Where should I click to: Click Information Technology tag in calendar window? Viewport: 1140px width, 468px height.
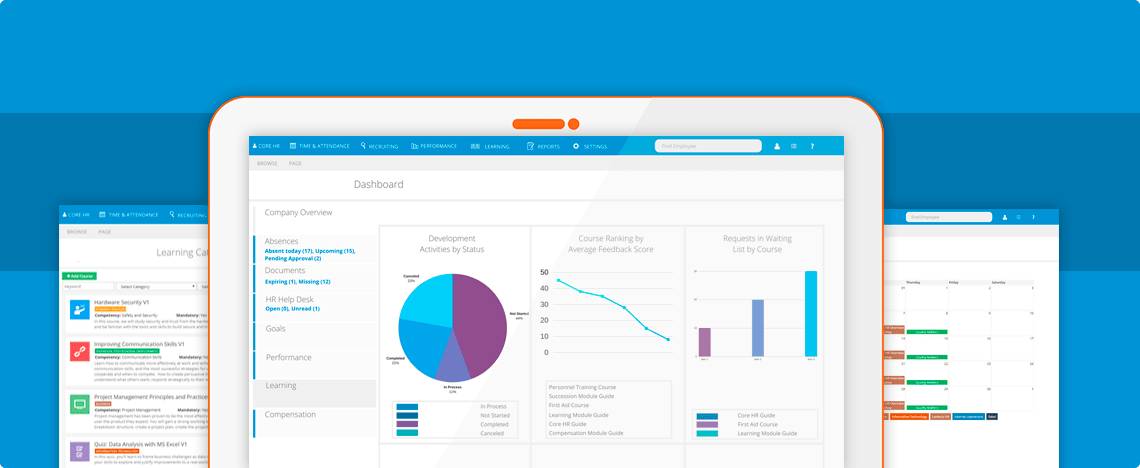click(x=909, y=416)
